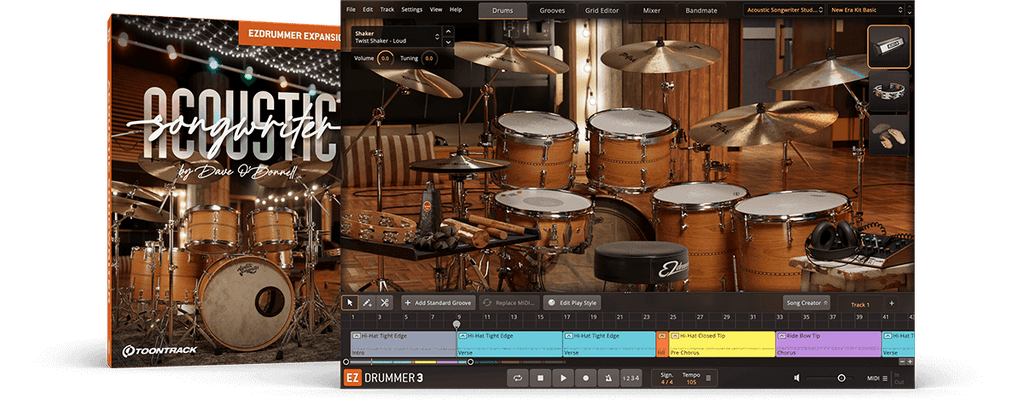Adjust the Tuning knob
Image resolution: width=1024 pixels, height=416 pixels.
click(428, 59)
